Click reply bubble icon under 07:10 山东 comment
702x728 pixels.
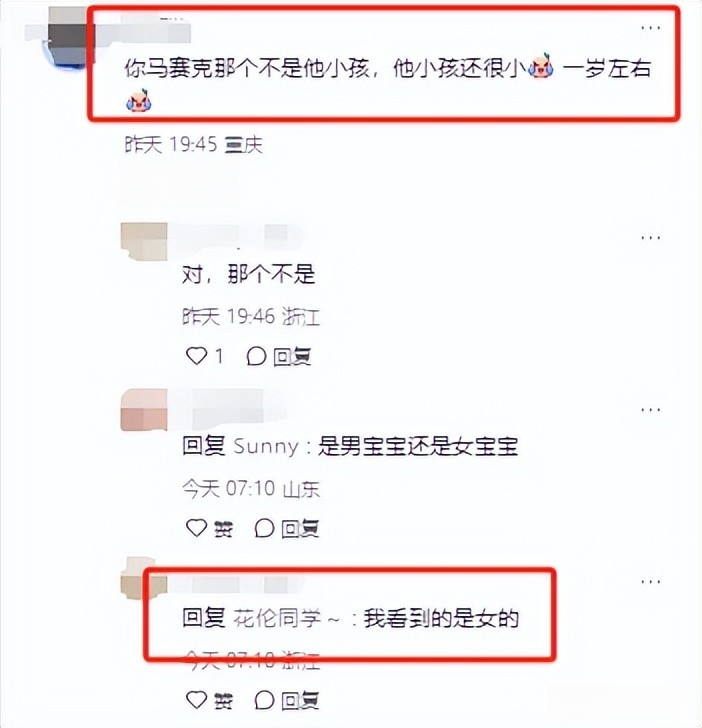click(264, 528)
